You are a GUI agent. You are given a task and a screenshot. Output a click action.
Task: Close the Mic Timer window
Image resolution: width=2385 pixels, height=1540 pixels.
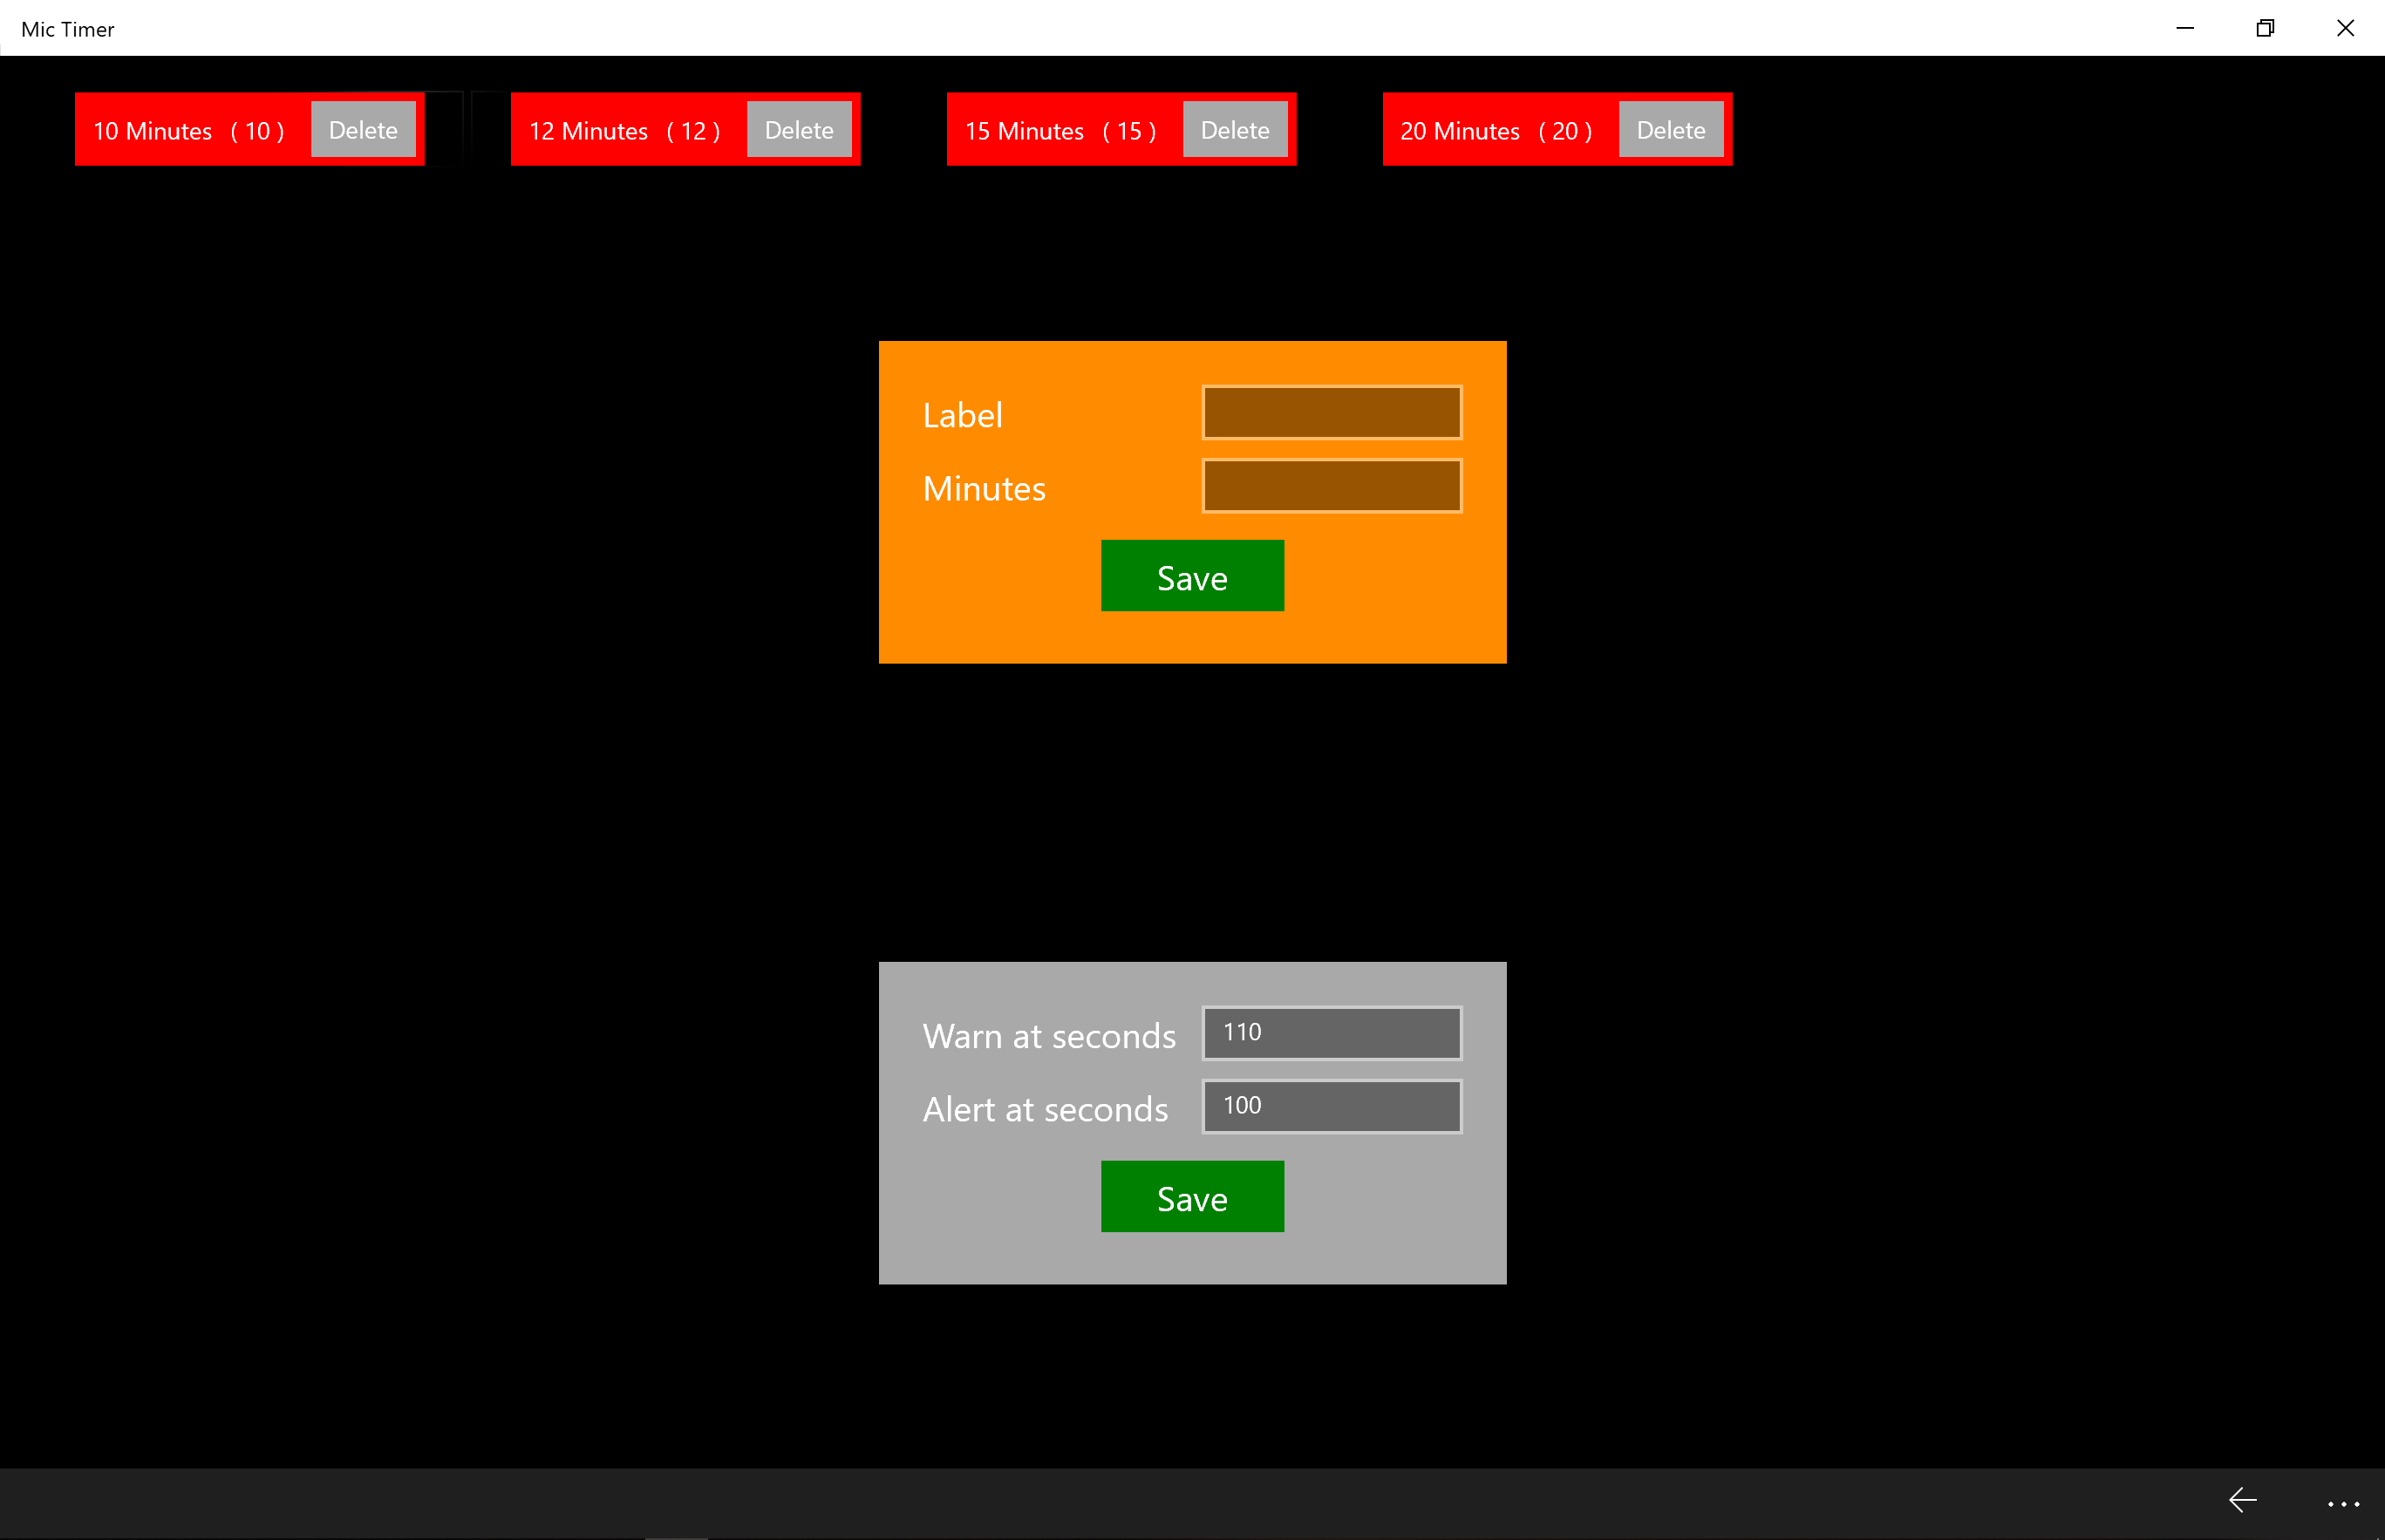point(2345,28)
